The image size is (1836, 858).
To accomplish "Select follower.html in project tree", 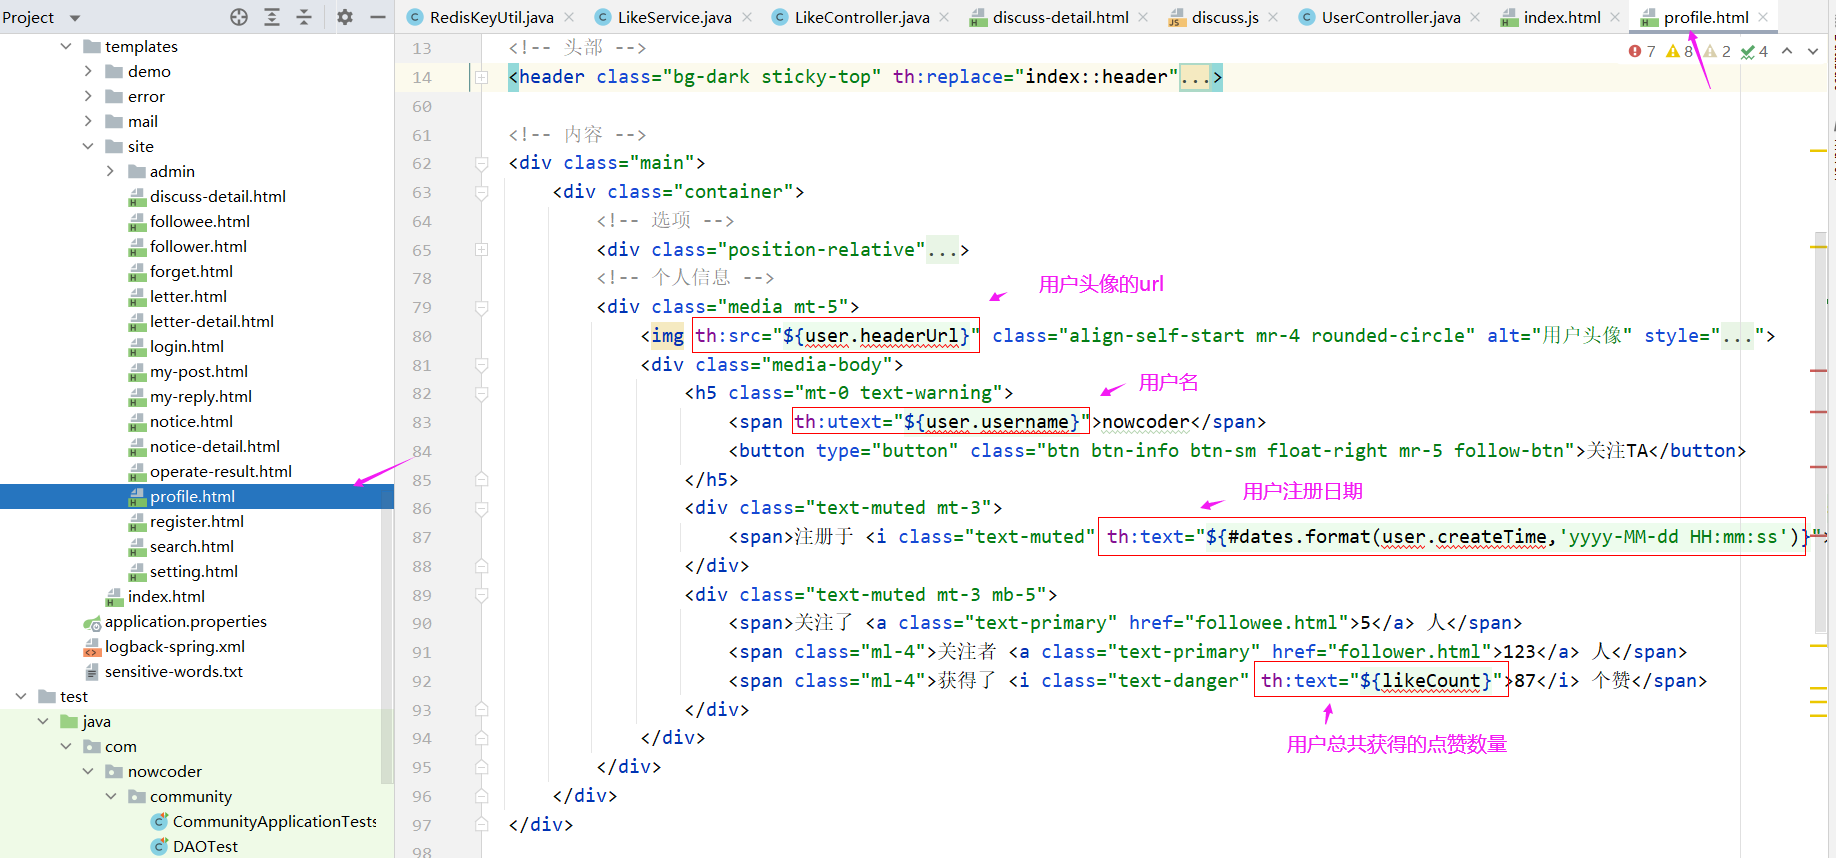I will 198,246.
